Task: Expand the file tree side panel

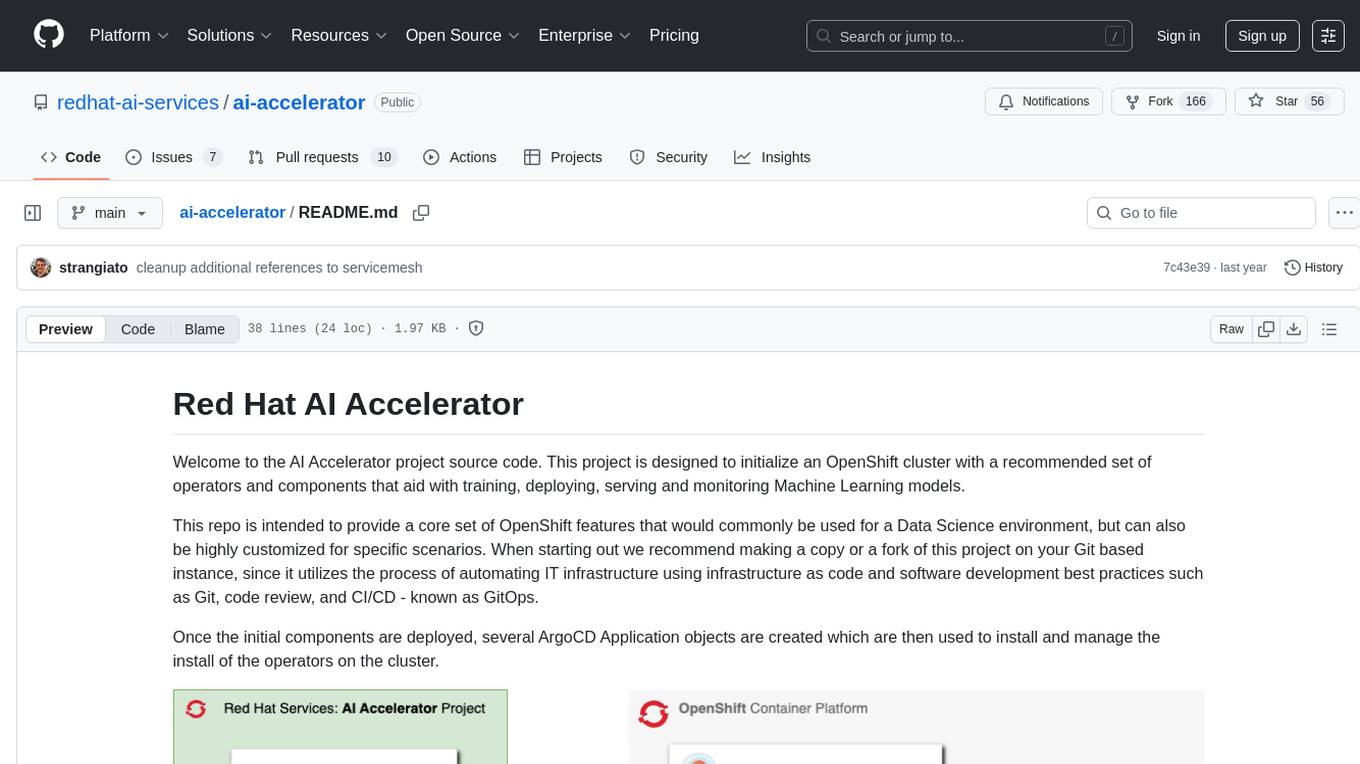Action: tap(33, 213)
